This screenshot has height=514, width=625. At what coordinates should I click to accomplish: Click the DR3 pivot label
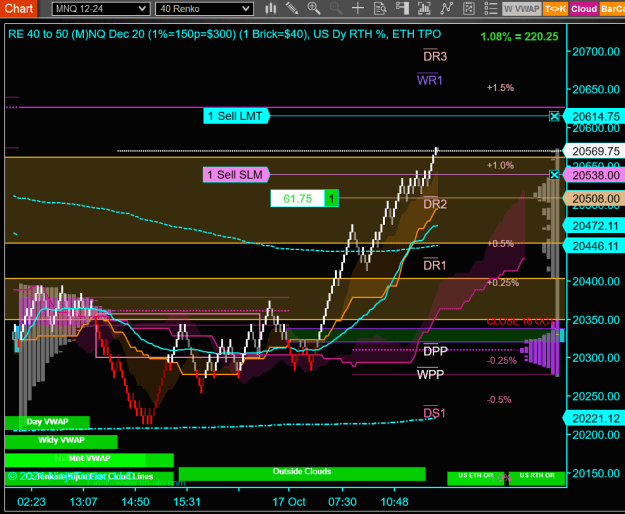435,56
